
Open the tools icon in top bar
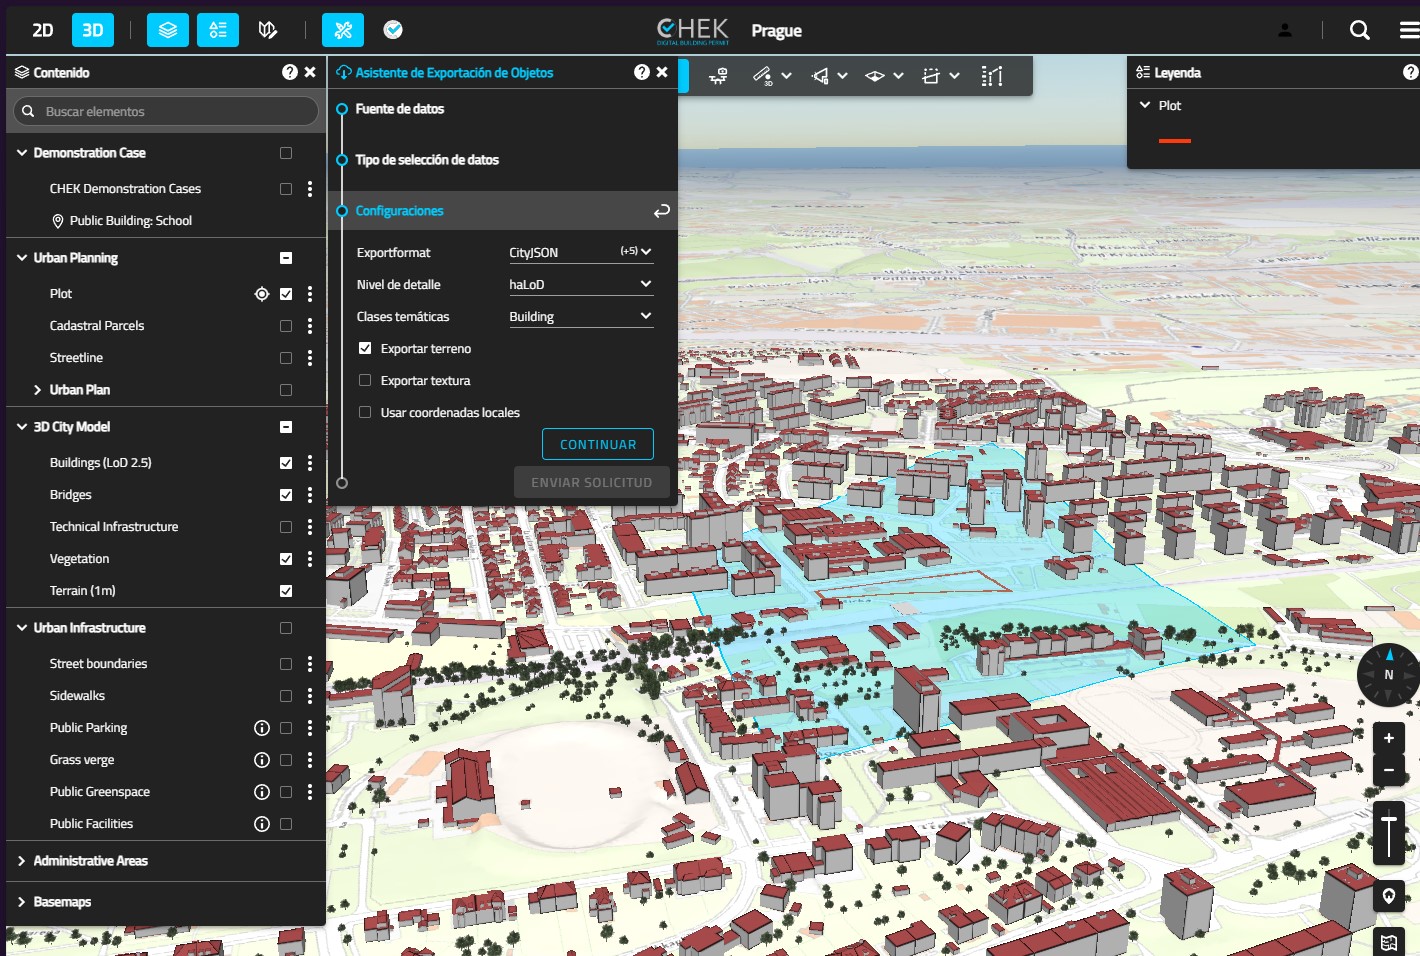[343, 30]
